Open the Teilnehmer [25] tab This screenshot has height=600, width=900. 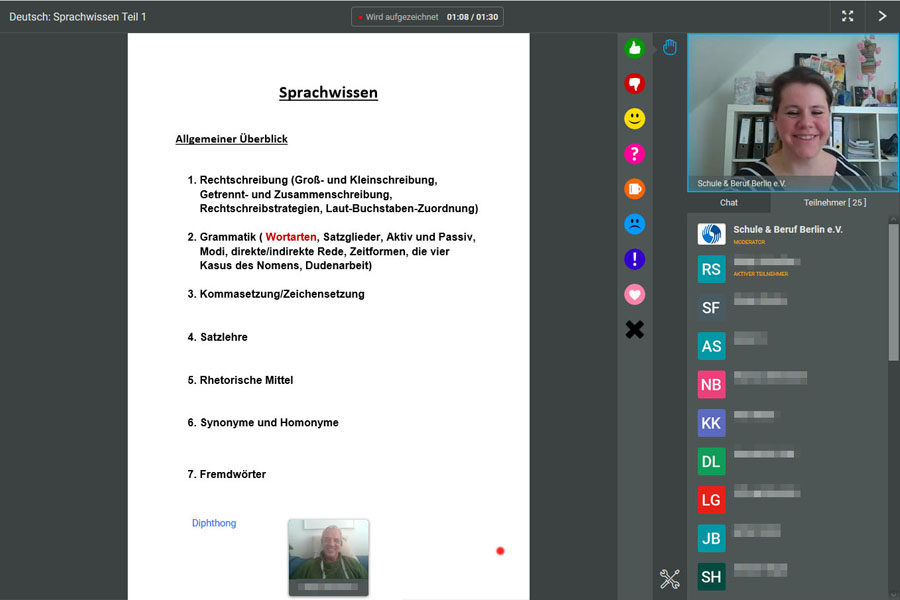coord(835,203)
